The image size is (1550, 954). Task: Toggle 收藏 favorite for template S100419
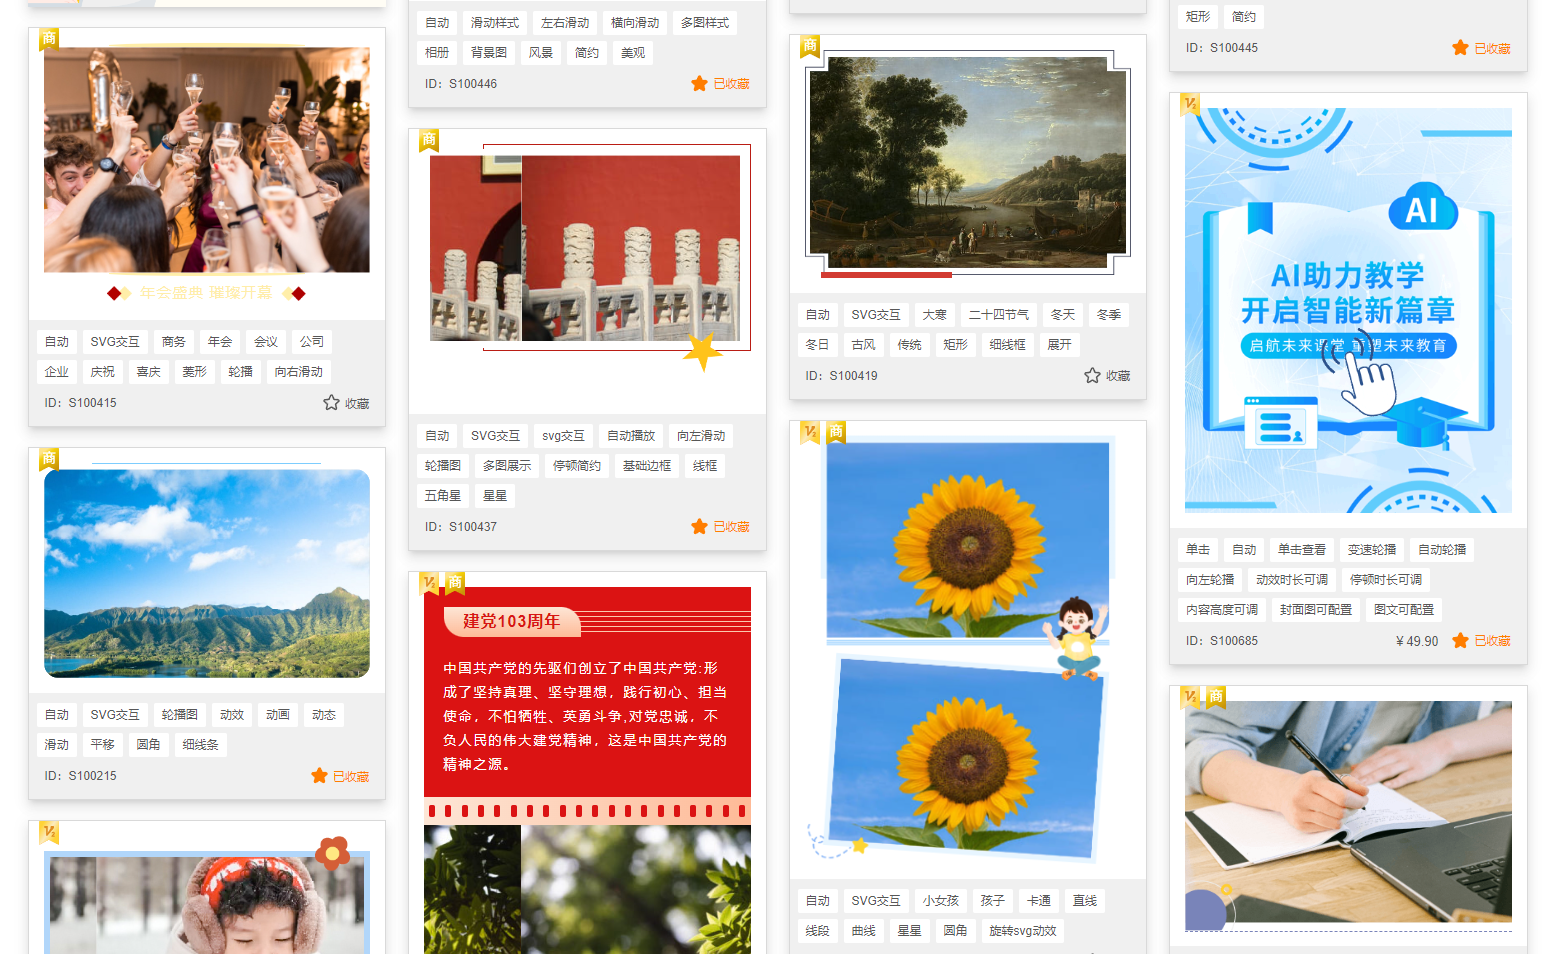[x=1107, y=376]
